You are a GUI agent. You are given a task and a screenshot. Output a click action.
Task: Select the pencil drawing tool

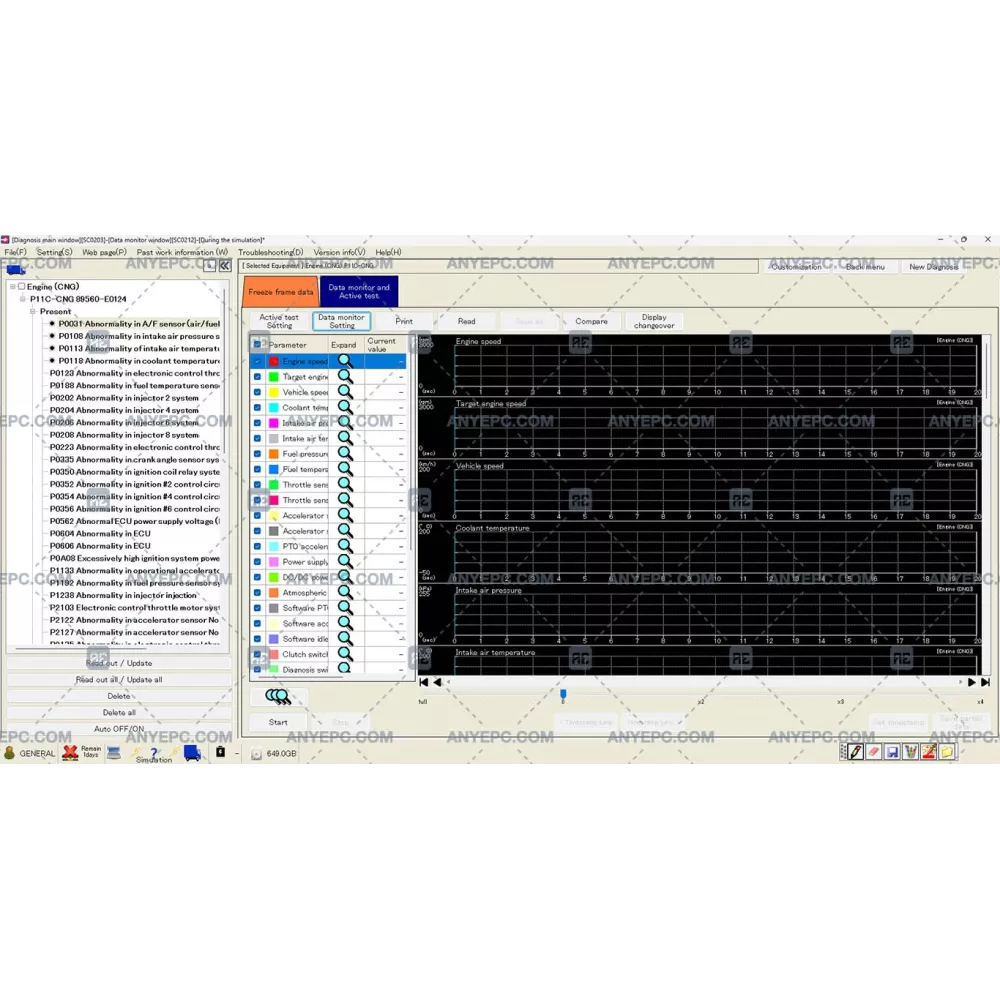click(x=854, y=752)
